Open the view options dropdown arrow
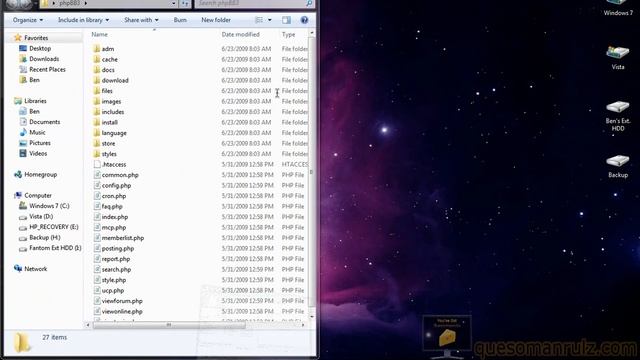640x360 pixels. [x=269, y=20]
